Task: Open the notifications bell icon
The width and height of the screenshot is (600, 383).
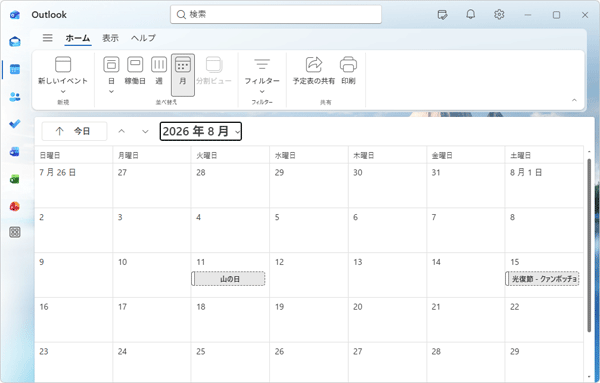Action: pos(471,15)
